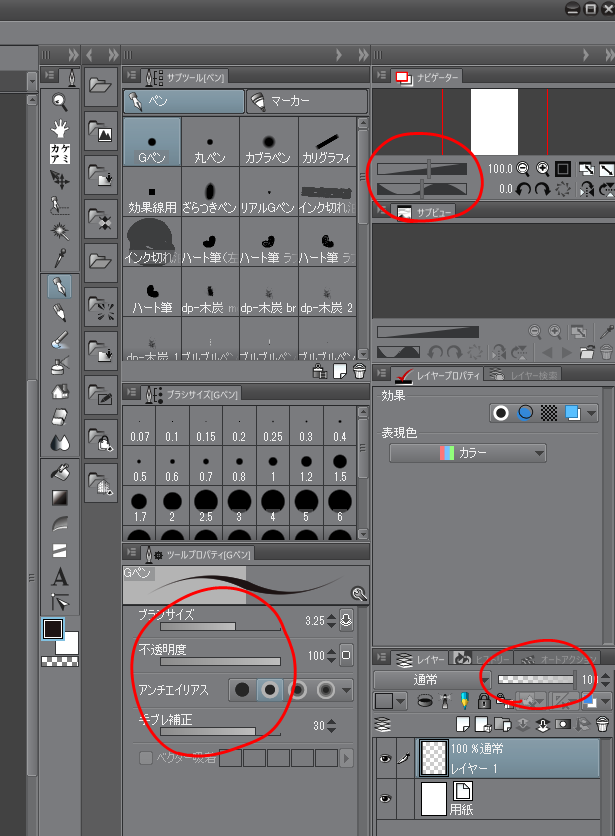Screen dimensions: 615x836
Task: Select the Gradient tool
Action: pyautogui.click(x=60, y=497)
